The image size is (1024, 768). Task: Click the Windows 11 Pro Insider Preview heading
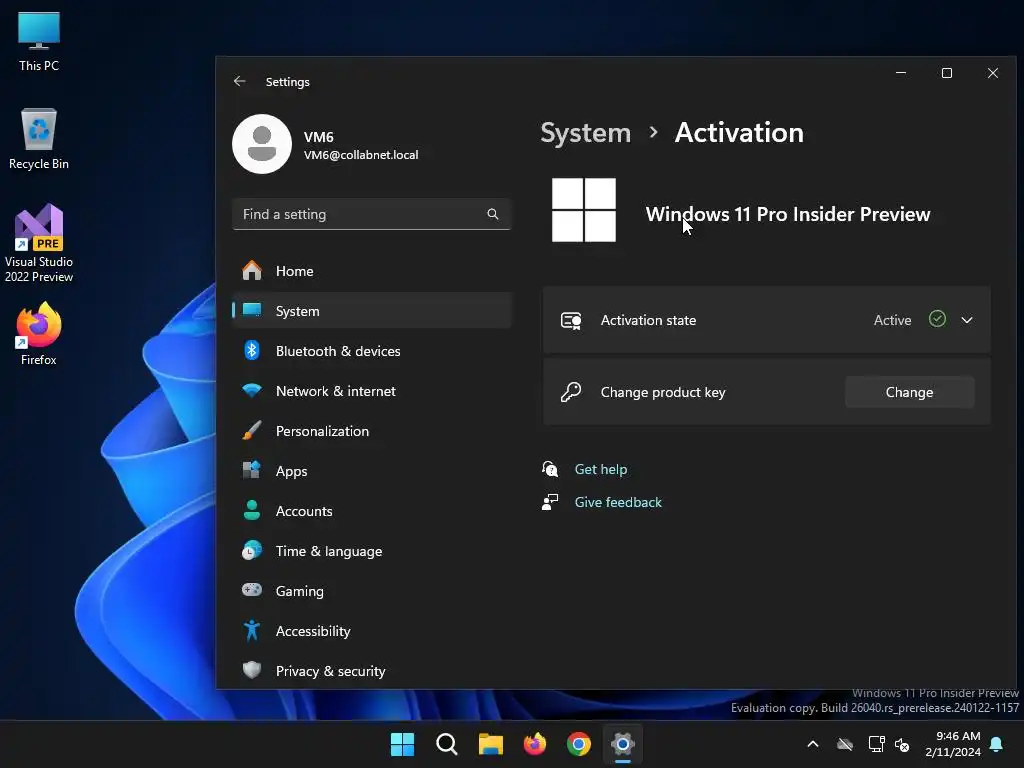[788, 214]
